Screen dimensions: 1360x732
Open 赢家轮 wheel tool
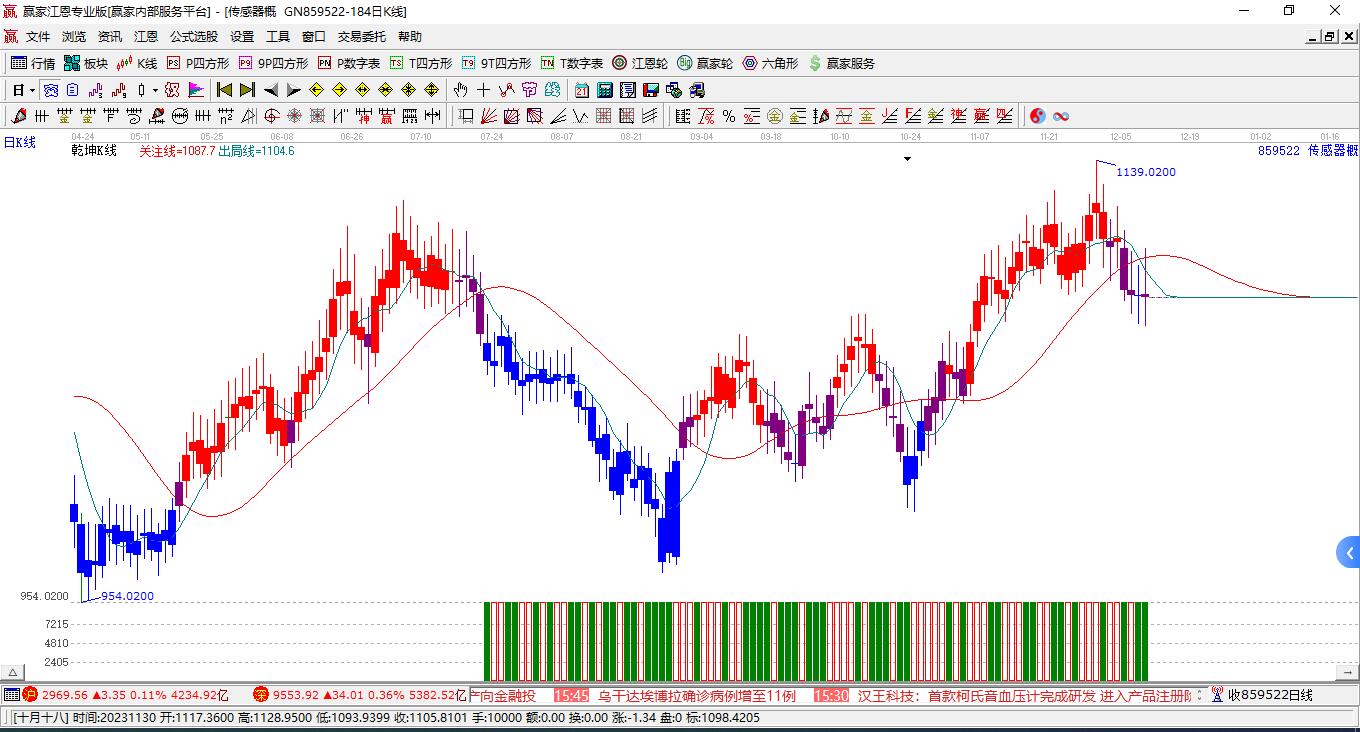[706, 63]
